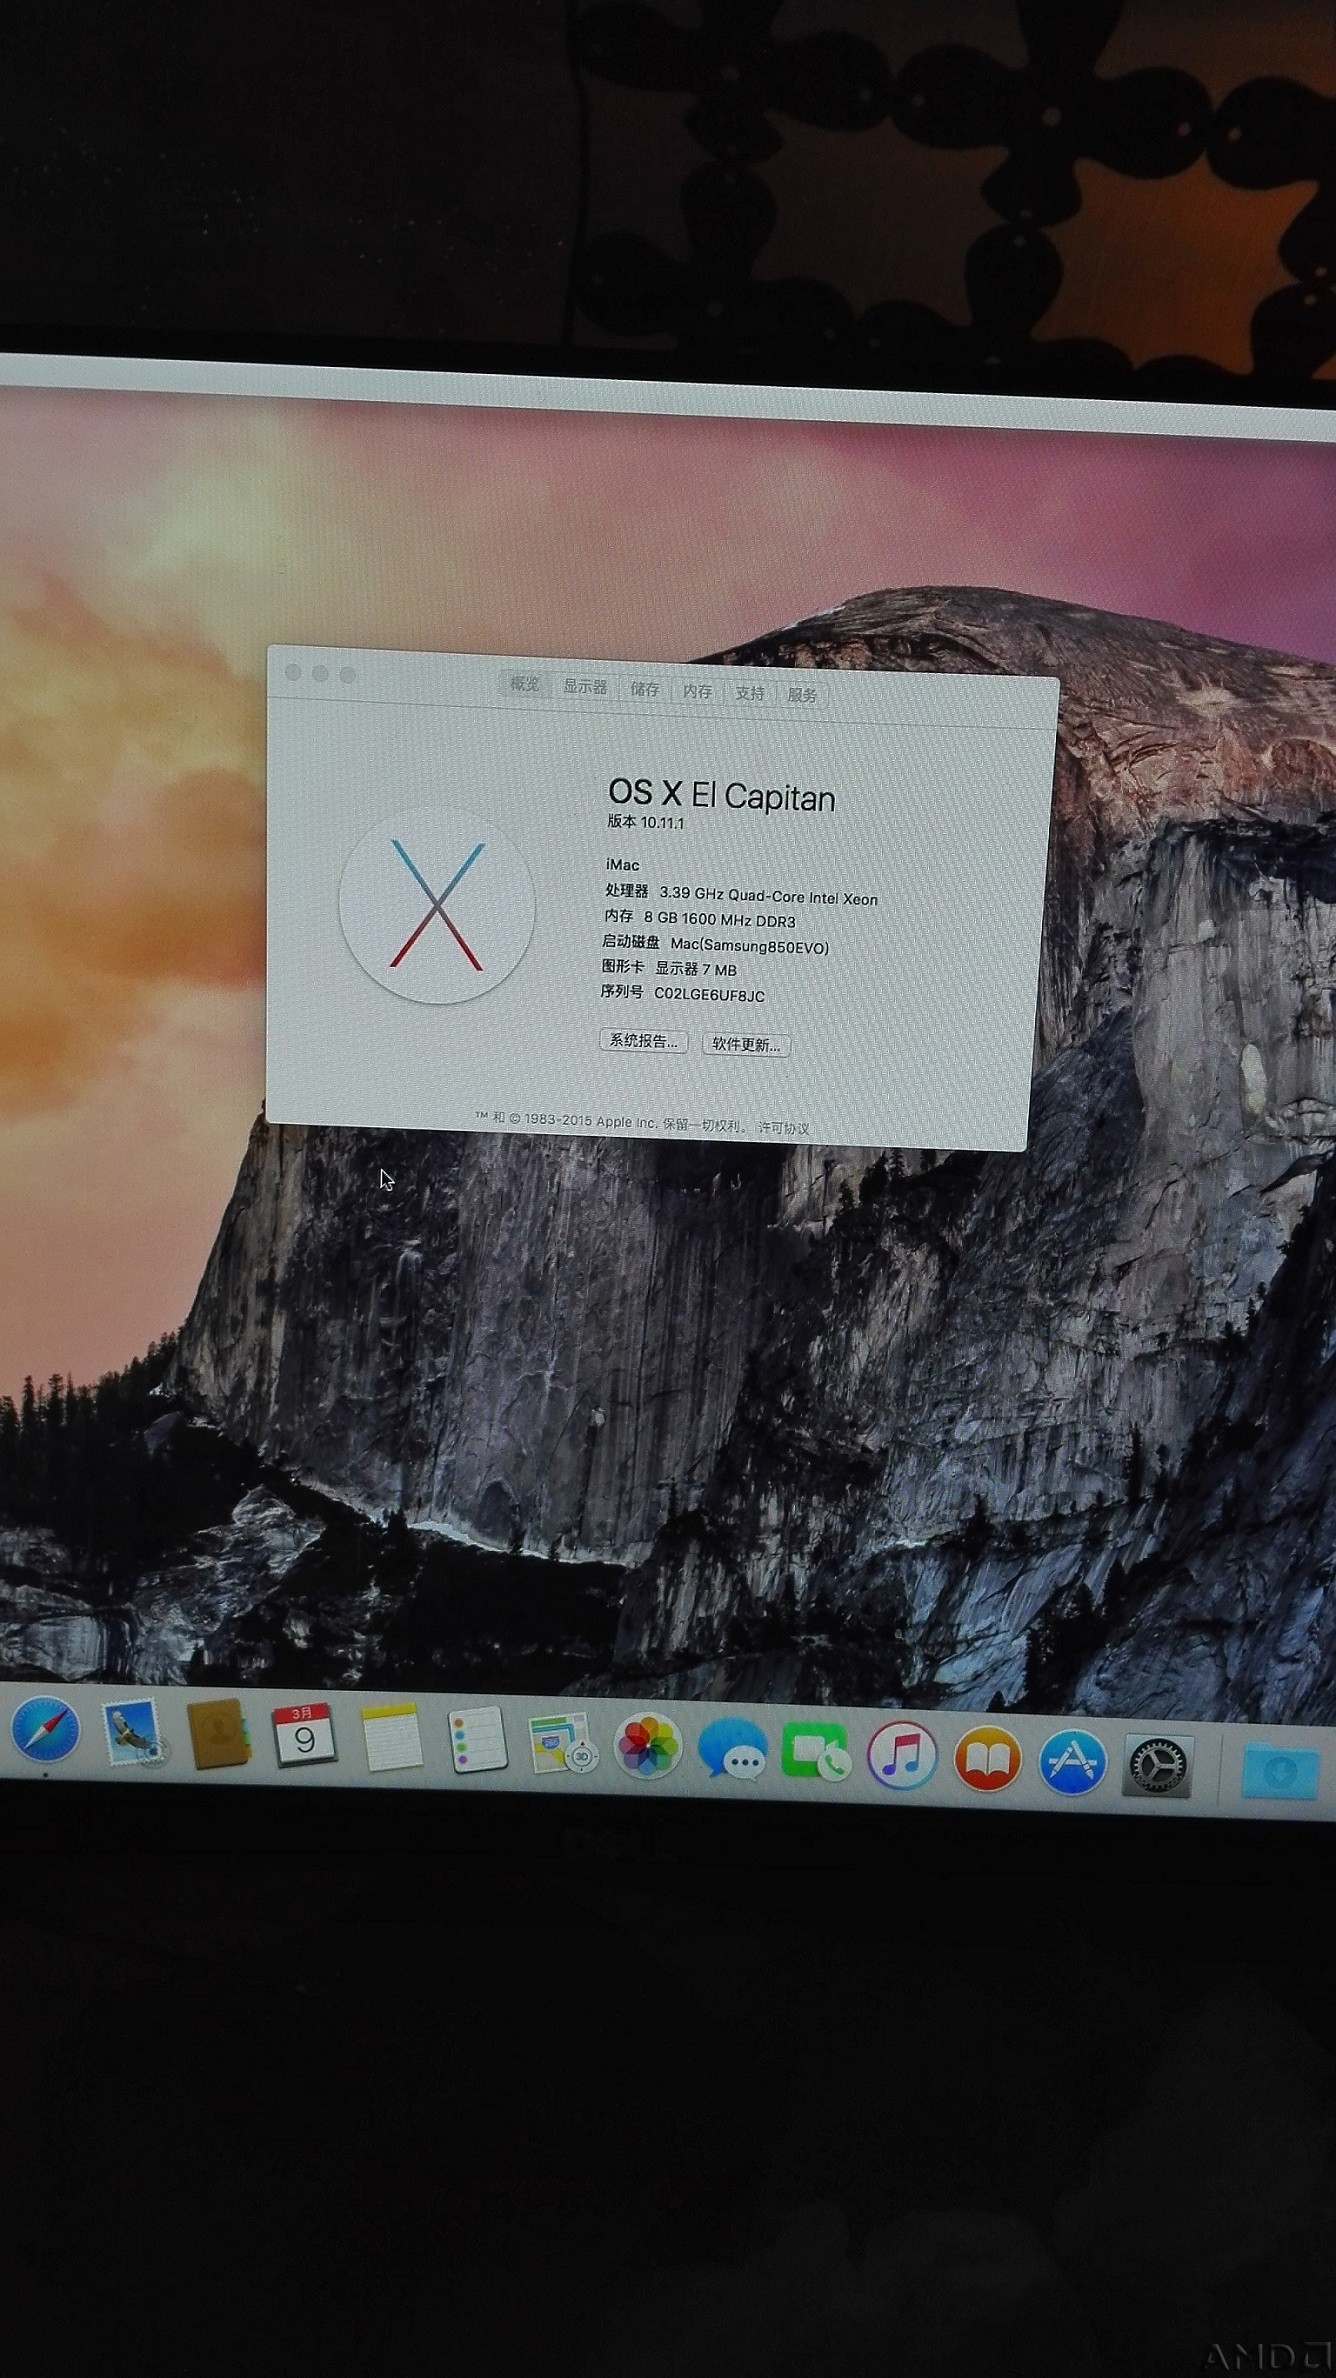Open the Photos app
1336x2378 pixels.
tap(648, 1747)
